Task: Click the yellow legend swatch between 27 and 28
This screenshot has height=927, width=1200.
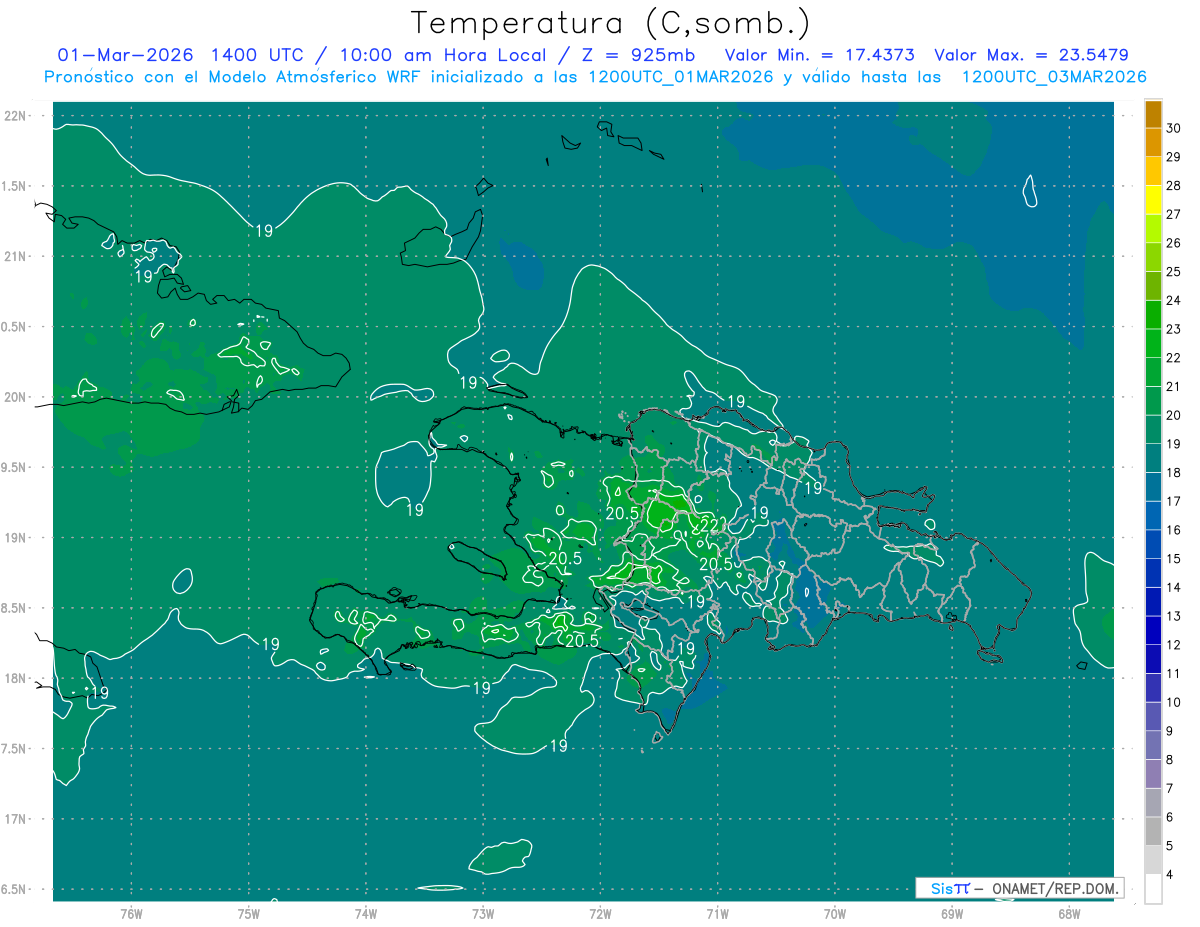Action: pos(1153,200)
